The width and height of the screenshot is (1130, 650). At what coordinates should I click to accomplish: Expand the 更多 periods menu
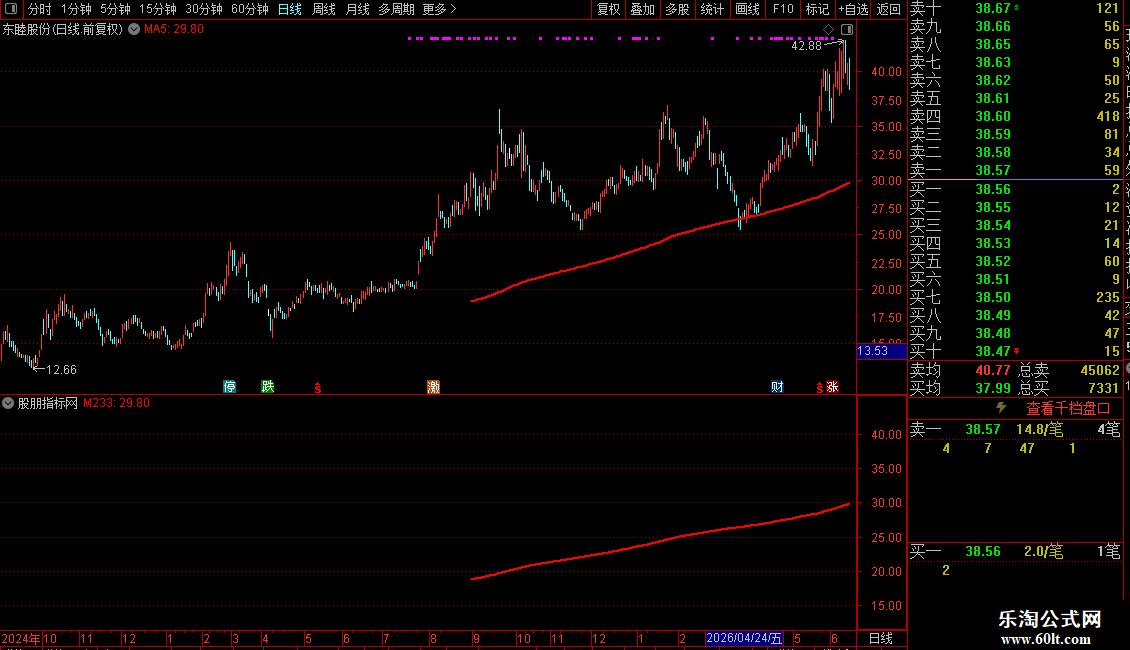(439, 9)
